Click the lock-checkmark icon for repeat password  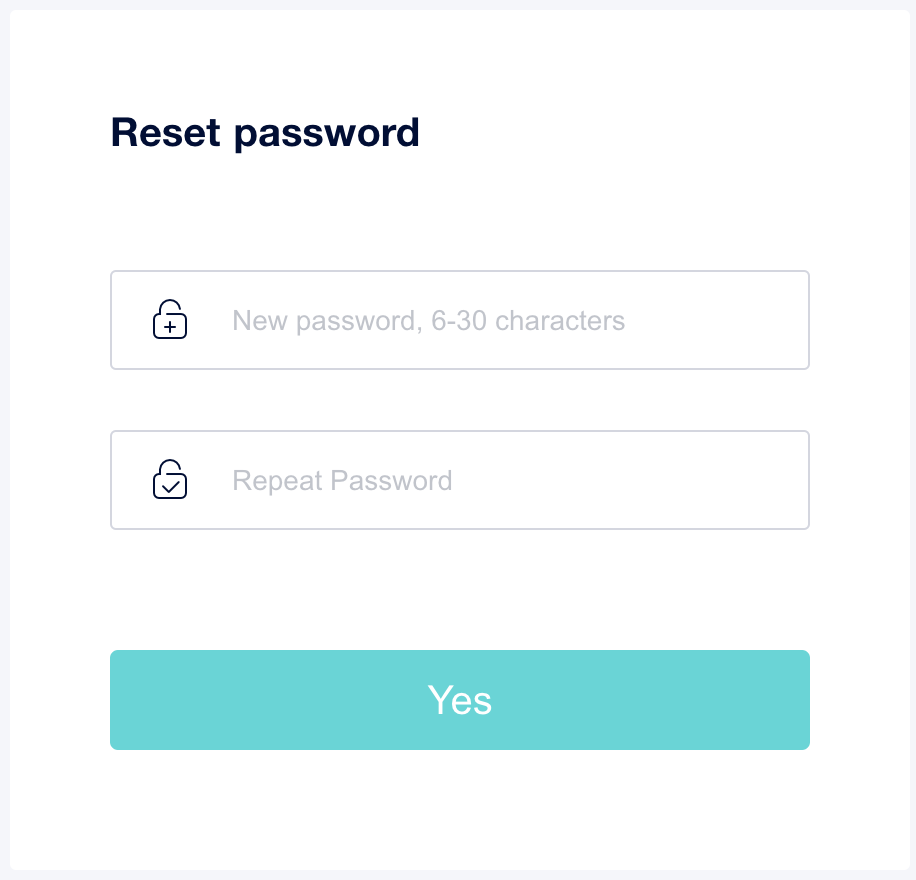pyautogui.click(x=170, y=480)
